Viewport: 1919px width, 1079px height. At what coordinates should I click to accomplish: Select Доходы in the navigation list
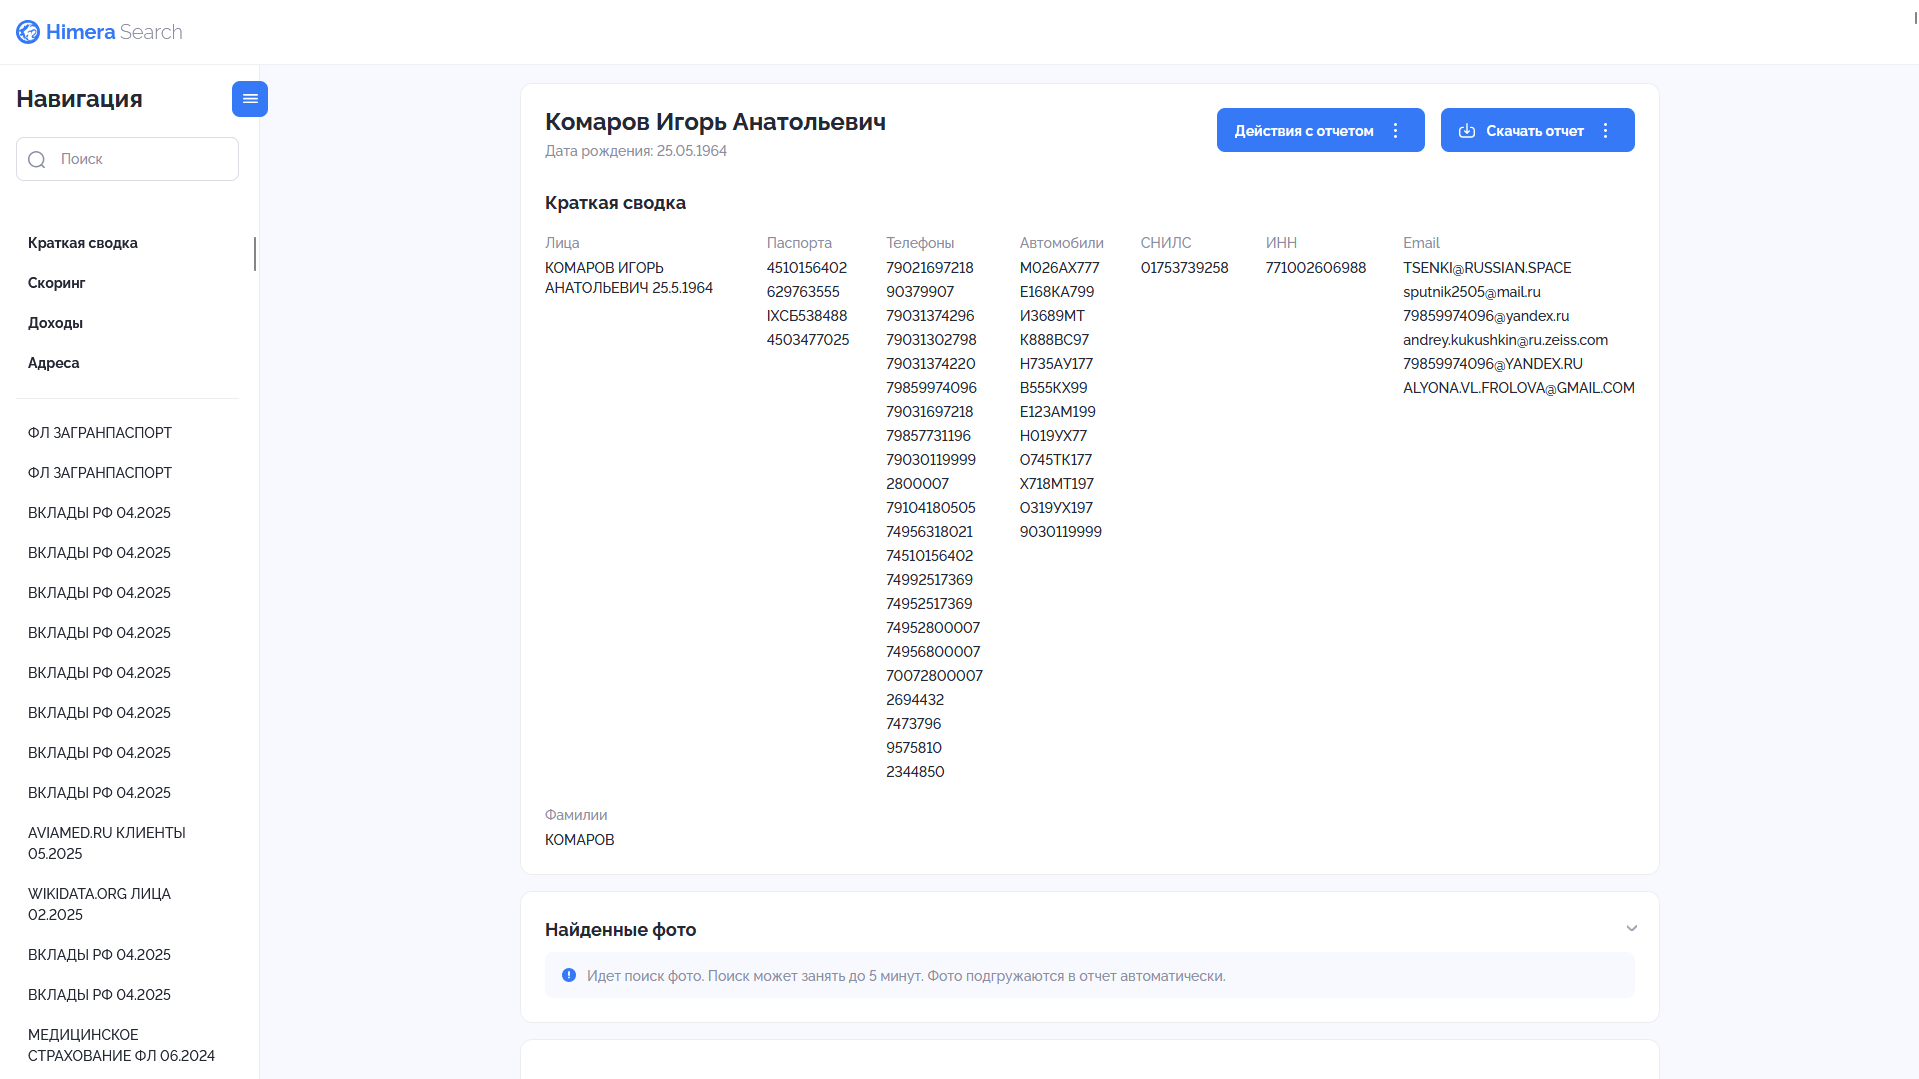click(56, 323)
